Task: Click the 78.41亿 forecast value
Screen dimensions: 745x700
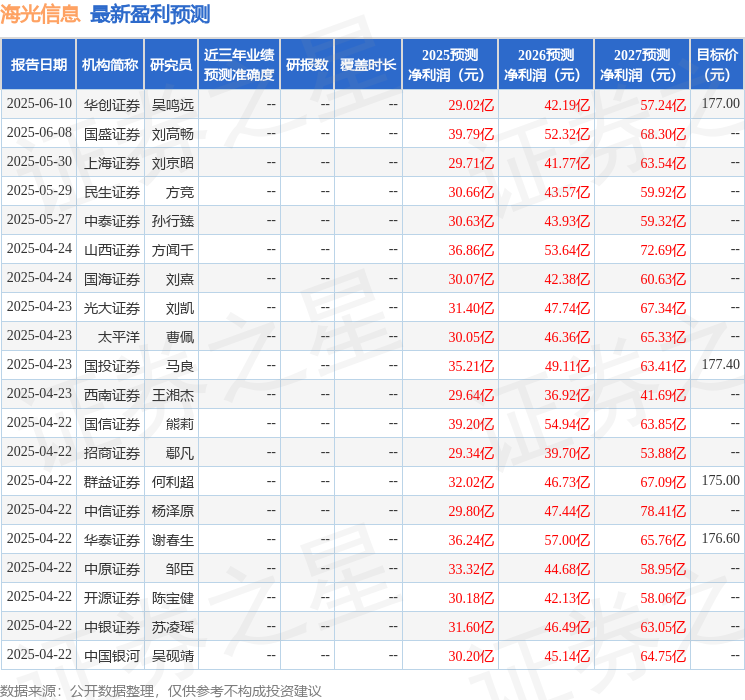Action: click(x=663, y=511)
